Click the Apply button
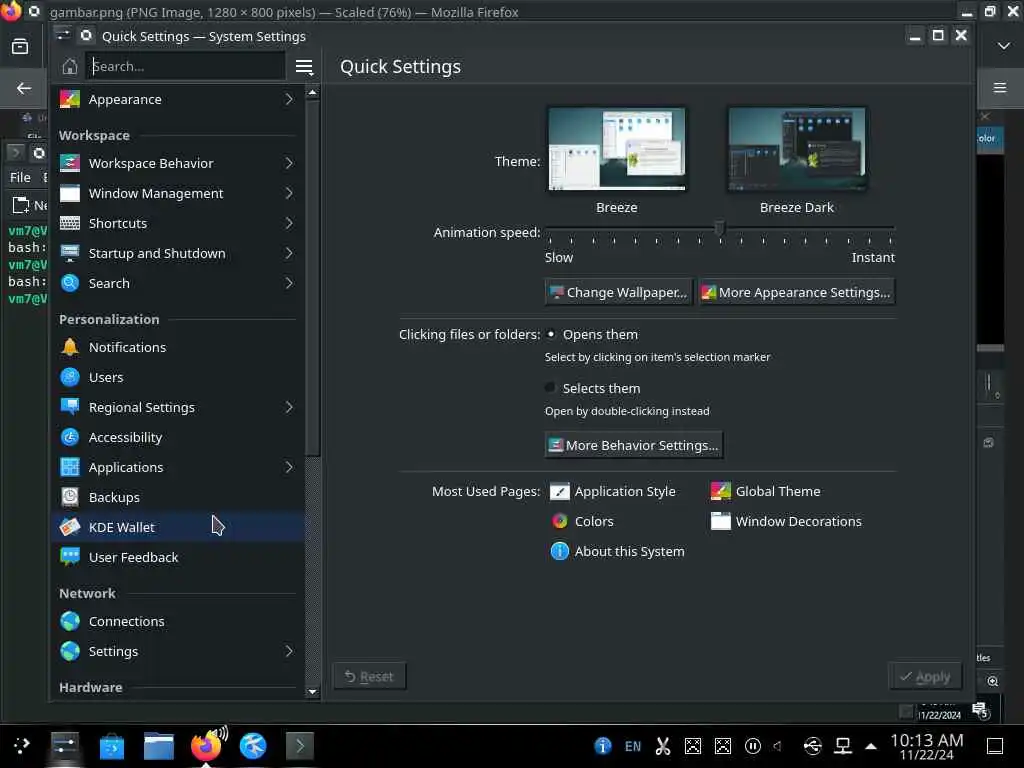 click(x=925, y=677)
